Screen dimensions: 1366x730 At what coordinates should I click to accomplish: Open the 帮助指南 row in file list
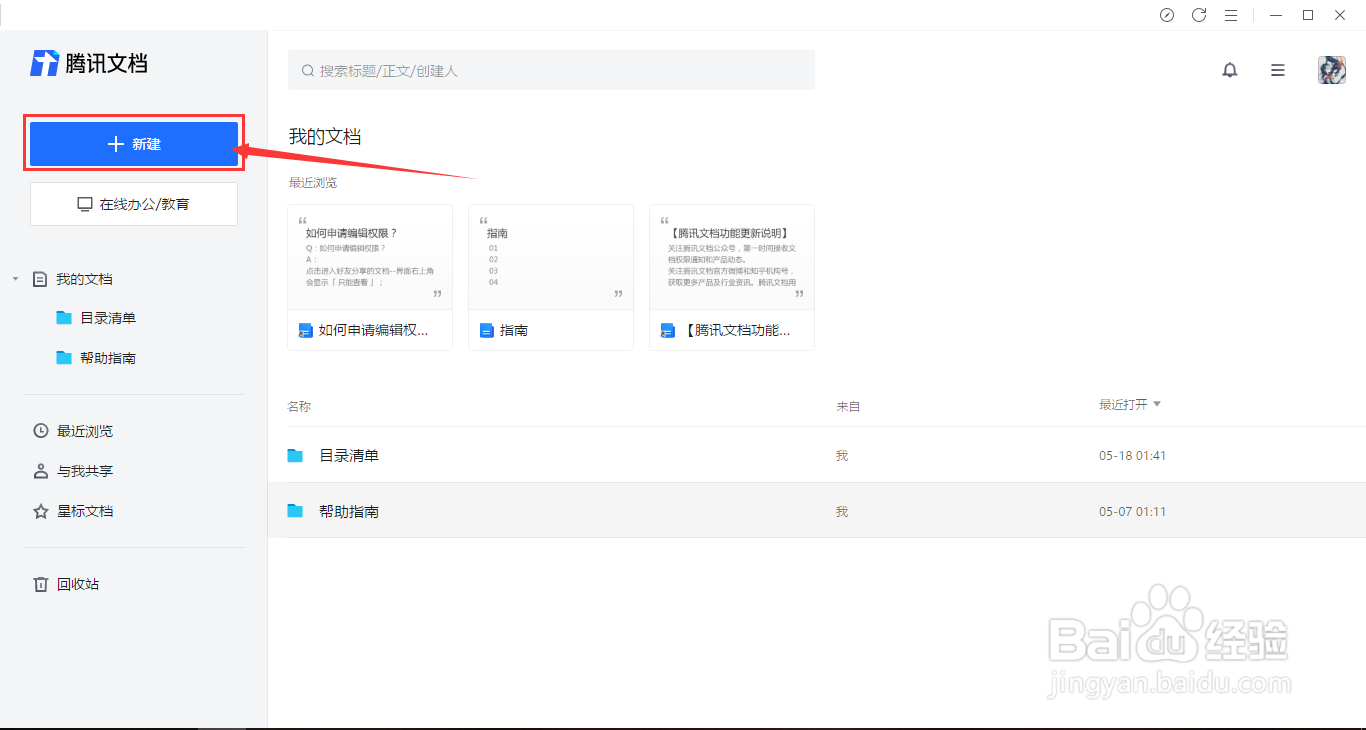tap(817, 511)
